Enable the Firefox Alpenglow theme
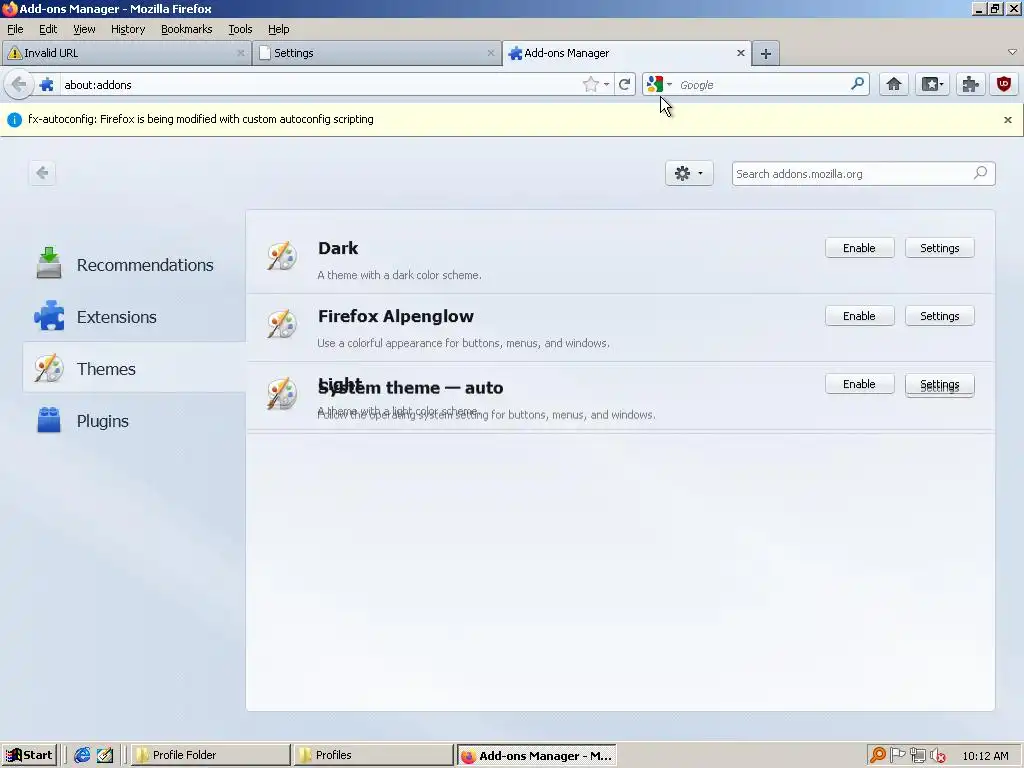 click(x=859, y=316)
